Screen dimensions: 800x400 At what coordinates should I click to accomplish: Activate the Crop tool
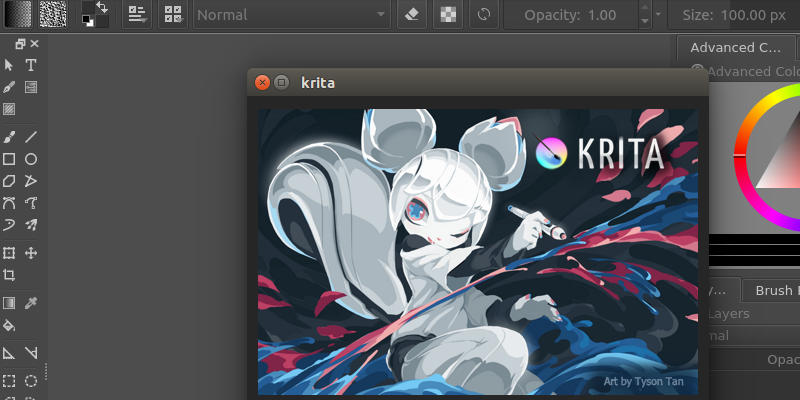tap(9, 276)
